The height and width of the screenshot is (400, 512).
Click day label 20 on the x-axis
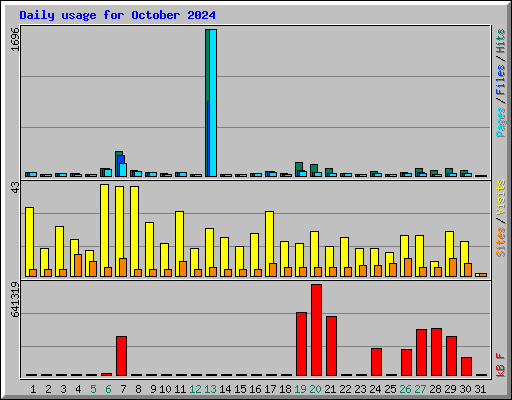pos(315,389)
